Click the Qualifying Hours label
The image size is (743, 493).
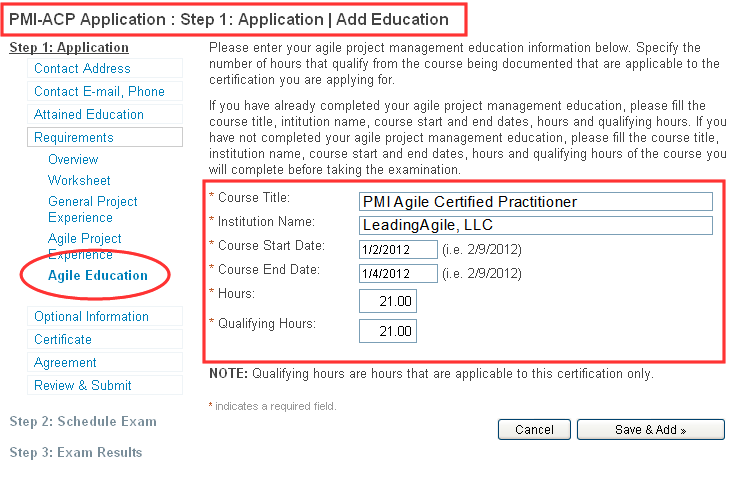(266, 323)
